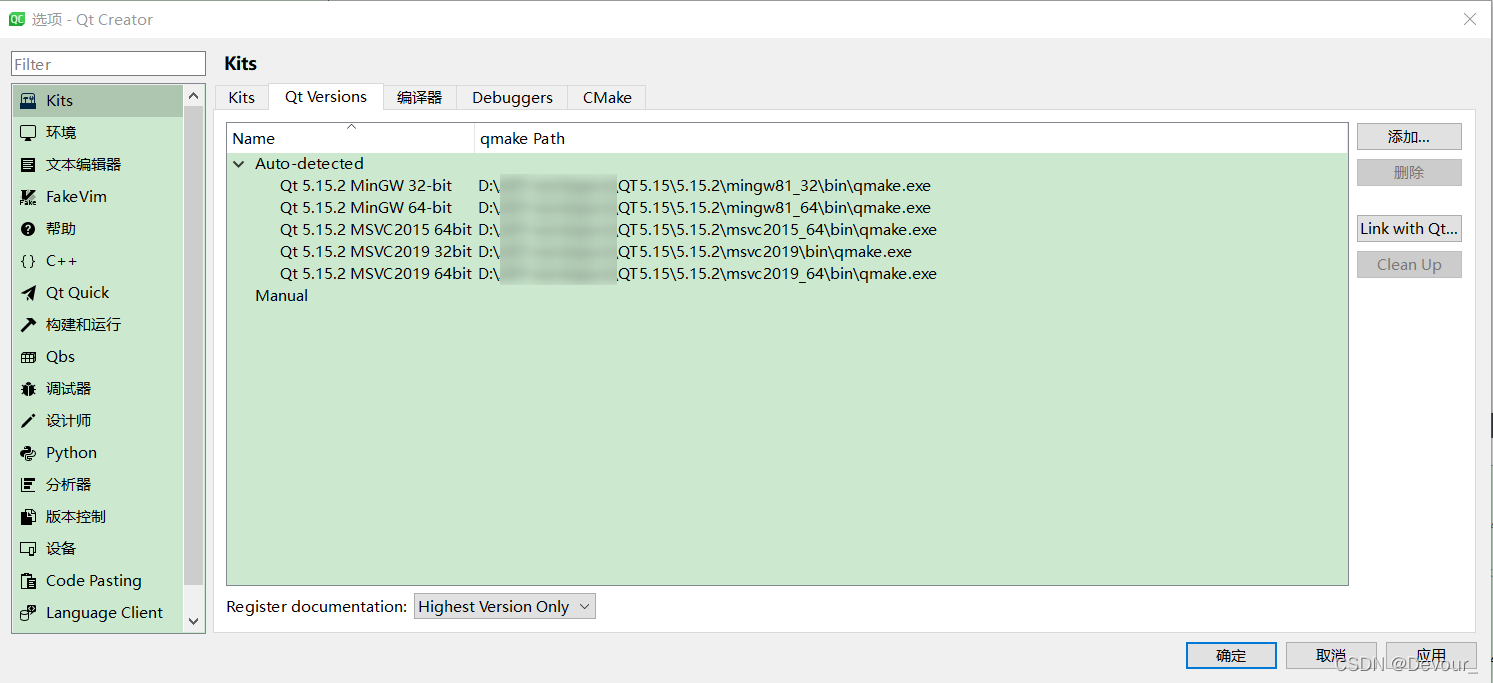This screenshot has width=1493, height=683.
Task: Click the Clean Up button
Action: (1409, 265)
